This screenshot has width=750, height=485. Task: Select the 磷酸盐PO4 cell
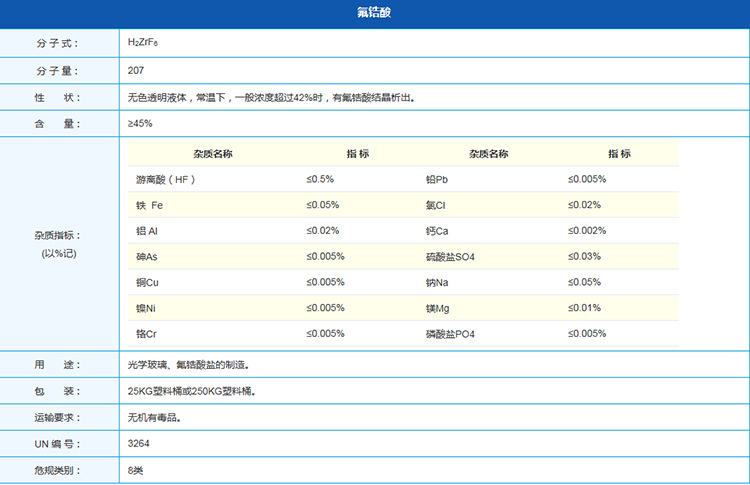451,335
